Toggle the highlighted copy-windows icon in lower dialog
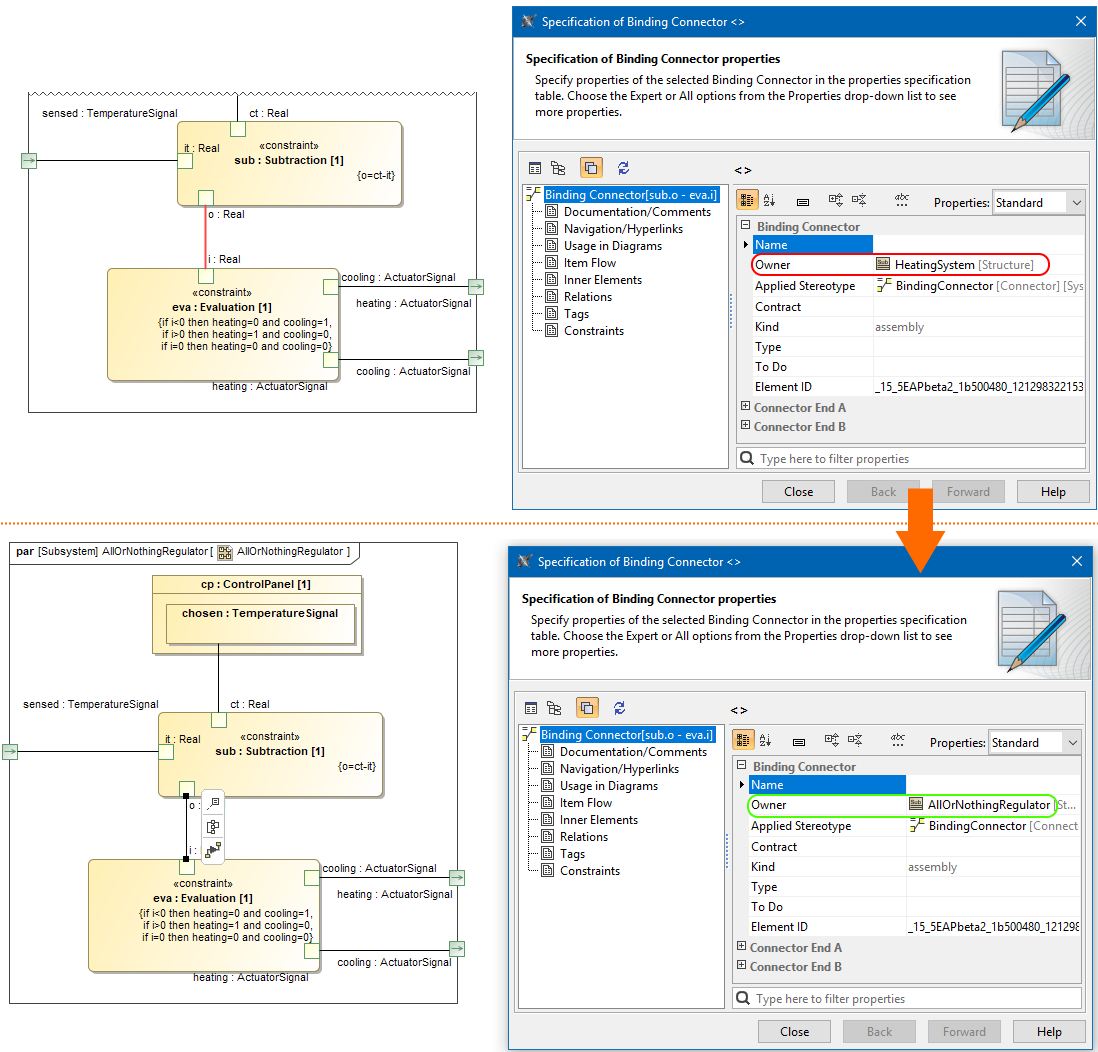The image size is (1098, 1052). [x=587, y=708]
